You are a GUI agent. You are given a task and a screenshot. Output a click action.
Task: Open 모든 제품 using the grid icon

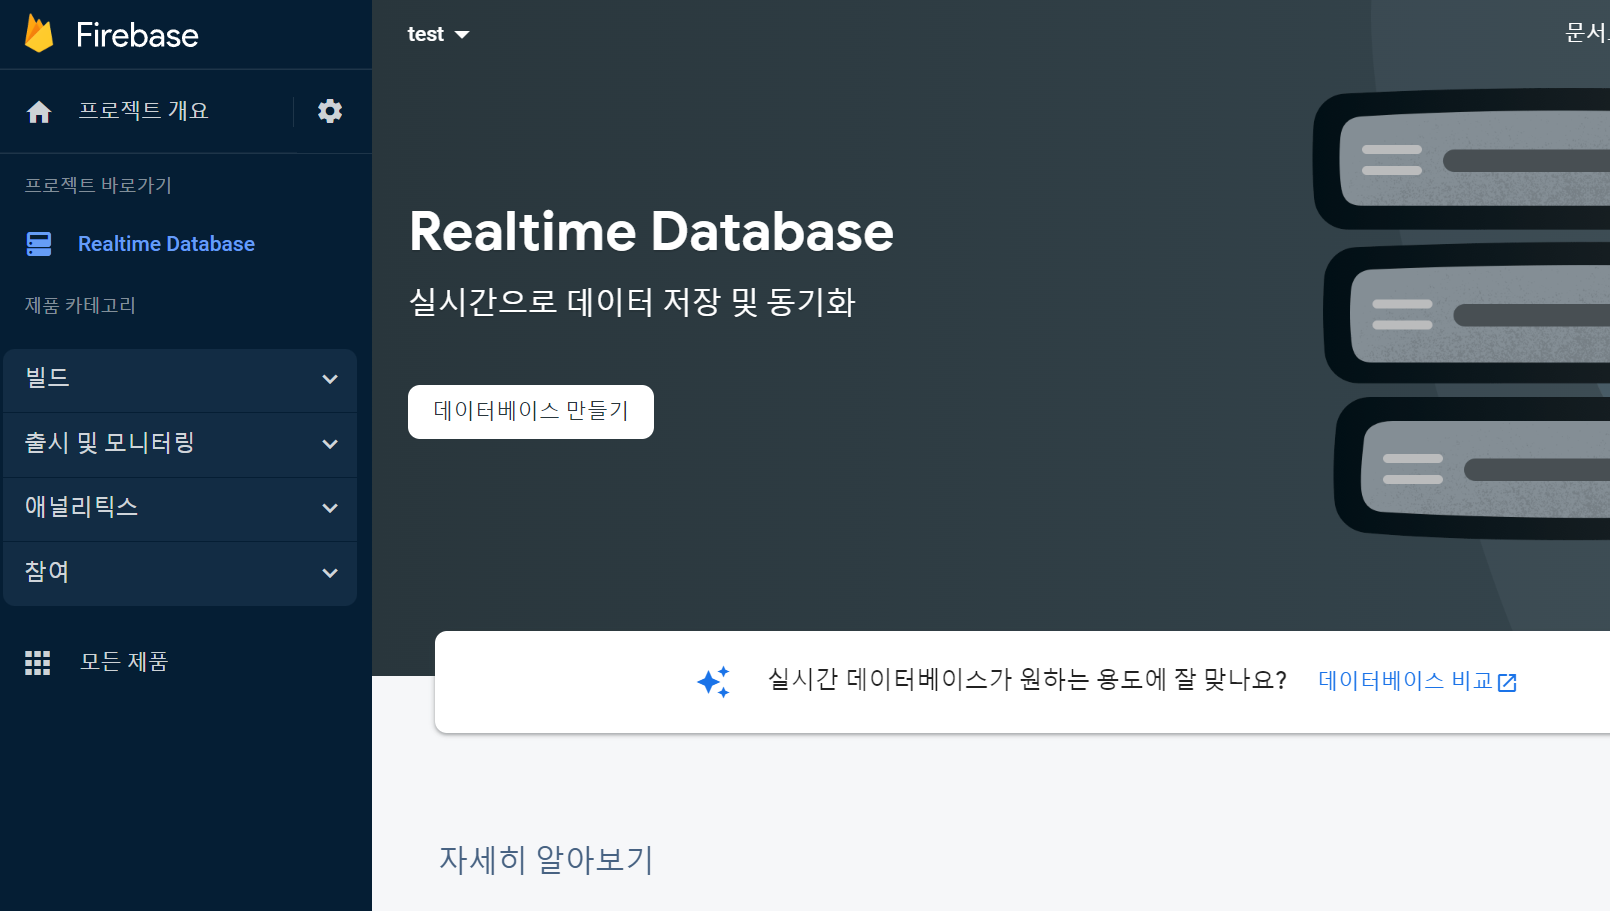[x=37, y=662]
